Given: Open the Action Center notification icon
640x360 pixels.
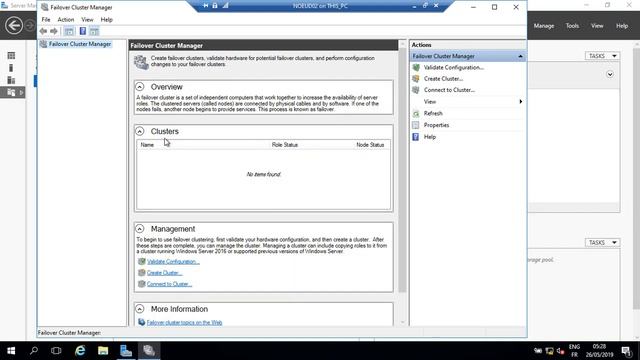Looking at the screenshot, I should (626, 351).
